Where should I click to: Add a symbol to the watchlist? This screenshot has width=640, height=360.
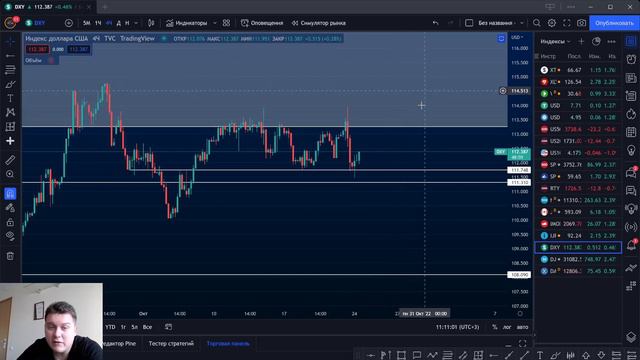coord(581,42)
